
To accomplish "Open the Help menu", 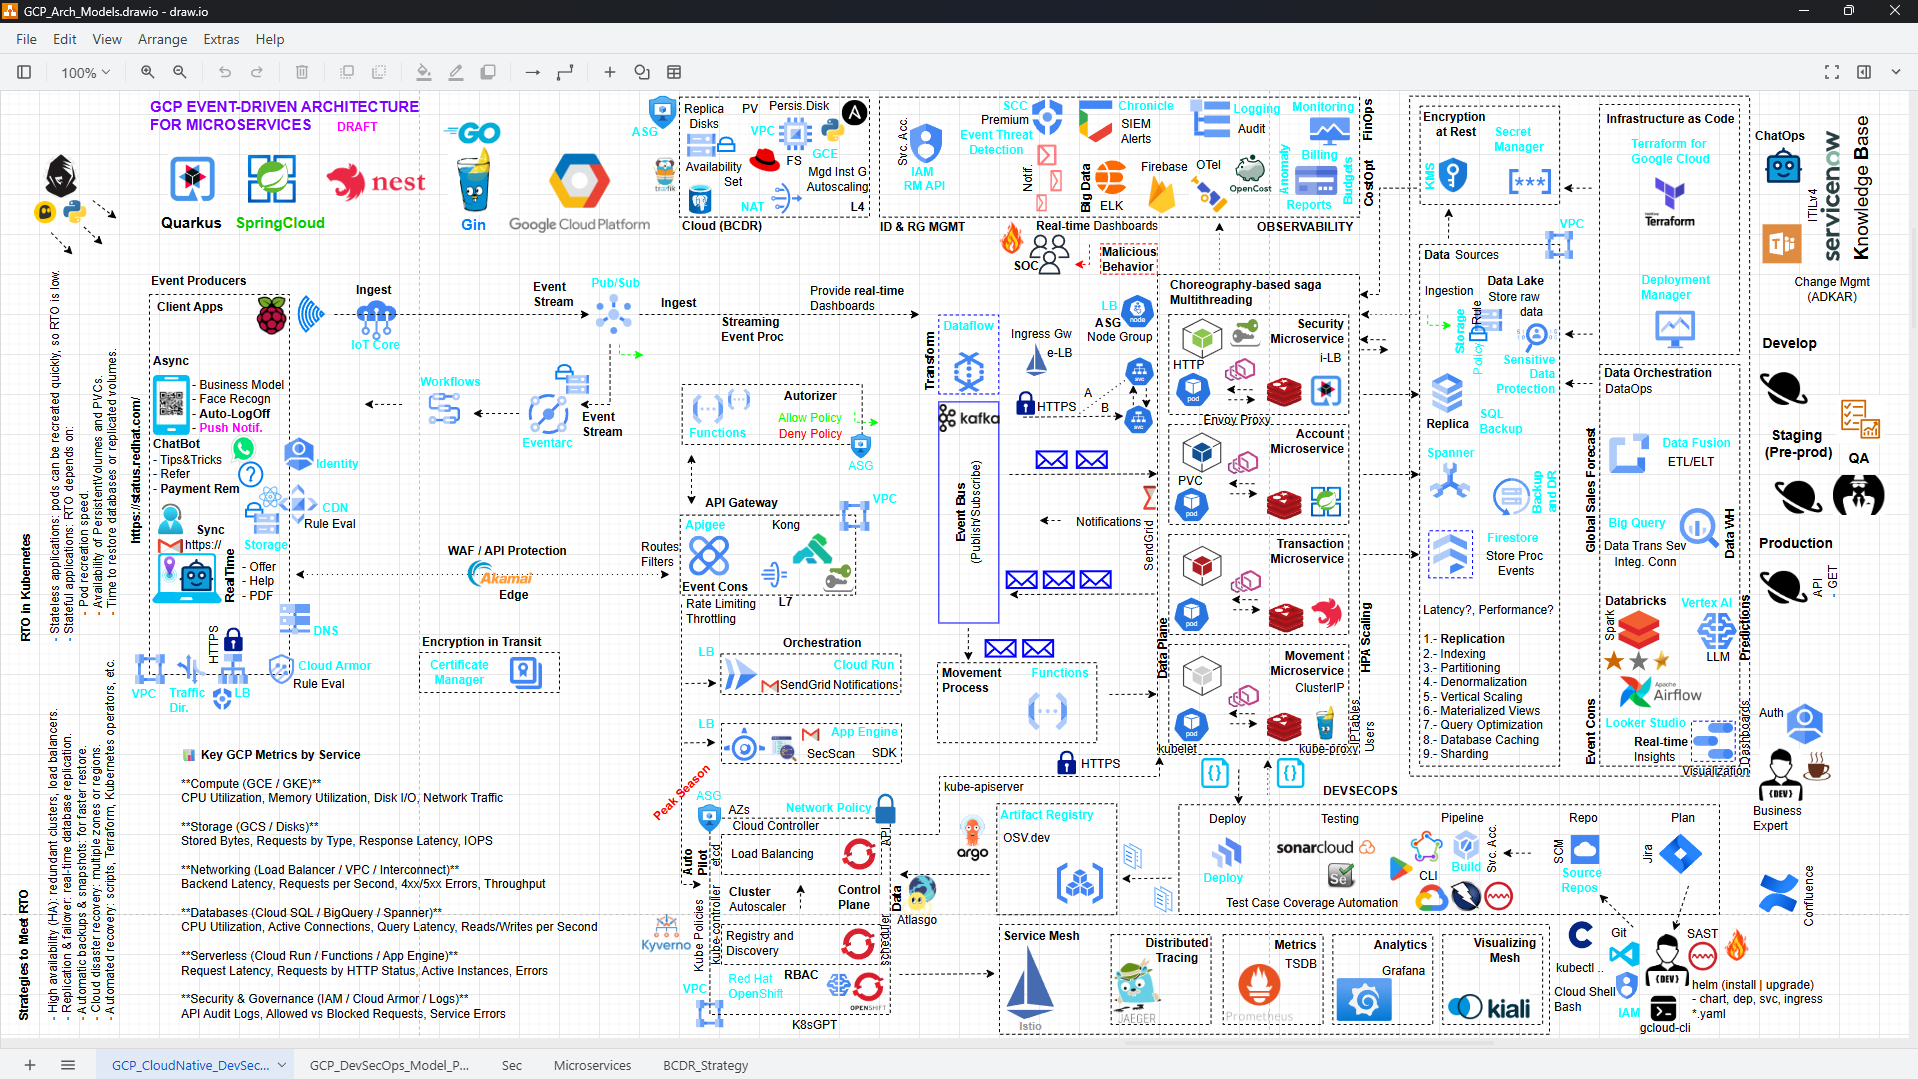I will coord(270,39).
